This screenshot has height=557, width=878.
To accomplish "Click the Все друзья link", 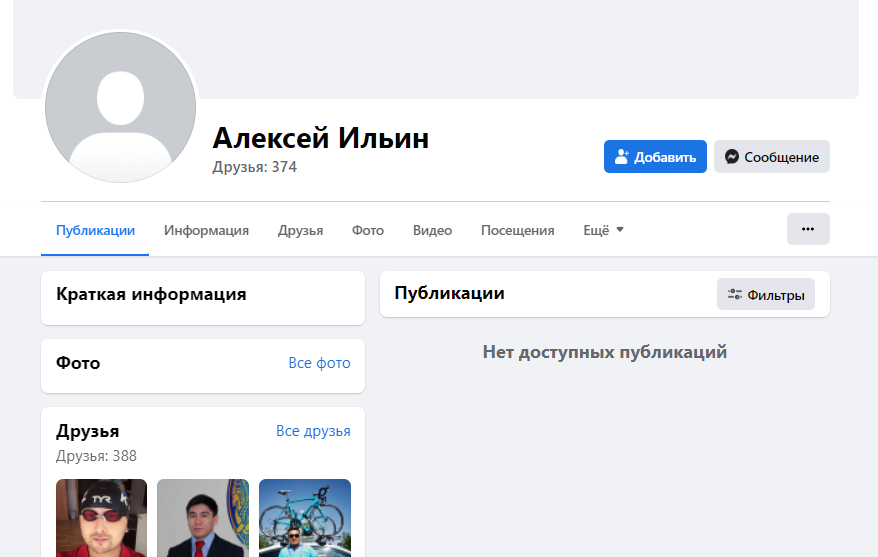I will coord(313,431).
